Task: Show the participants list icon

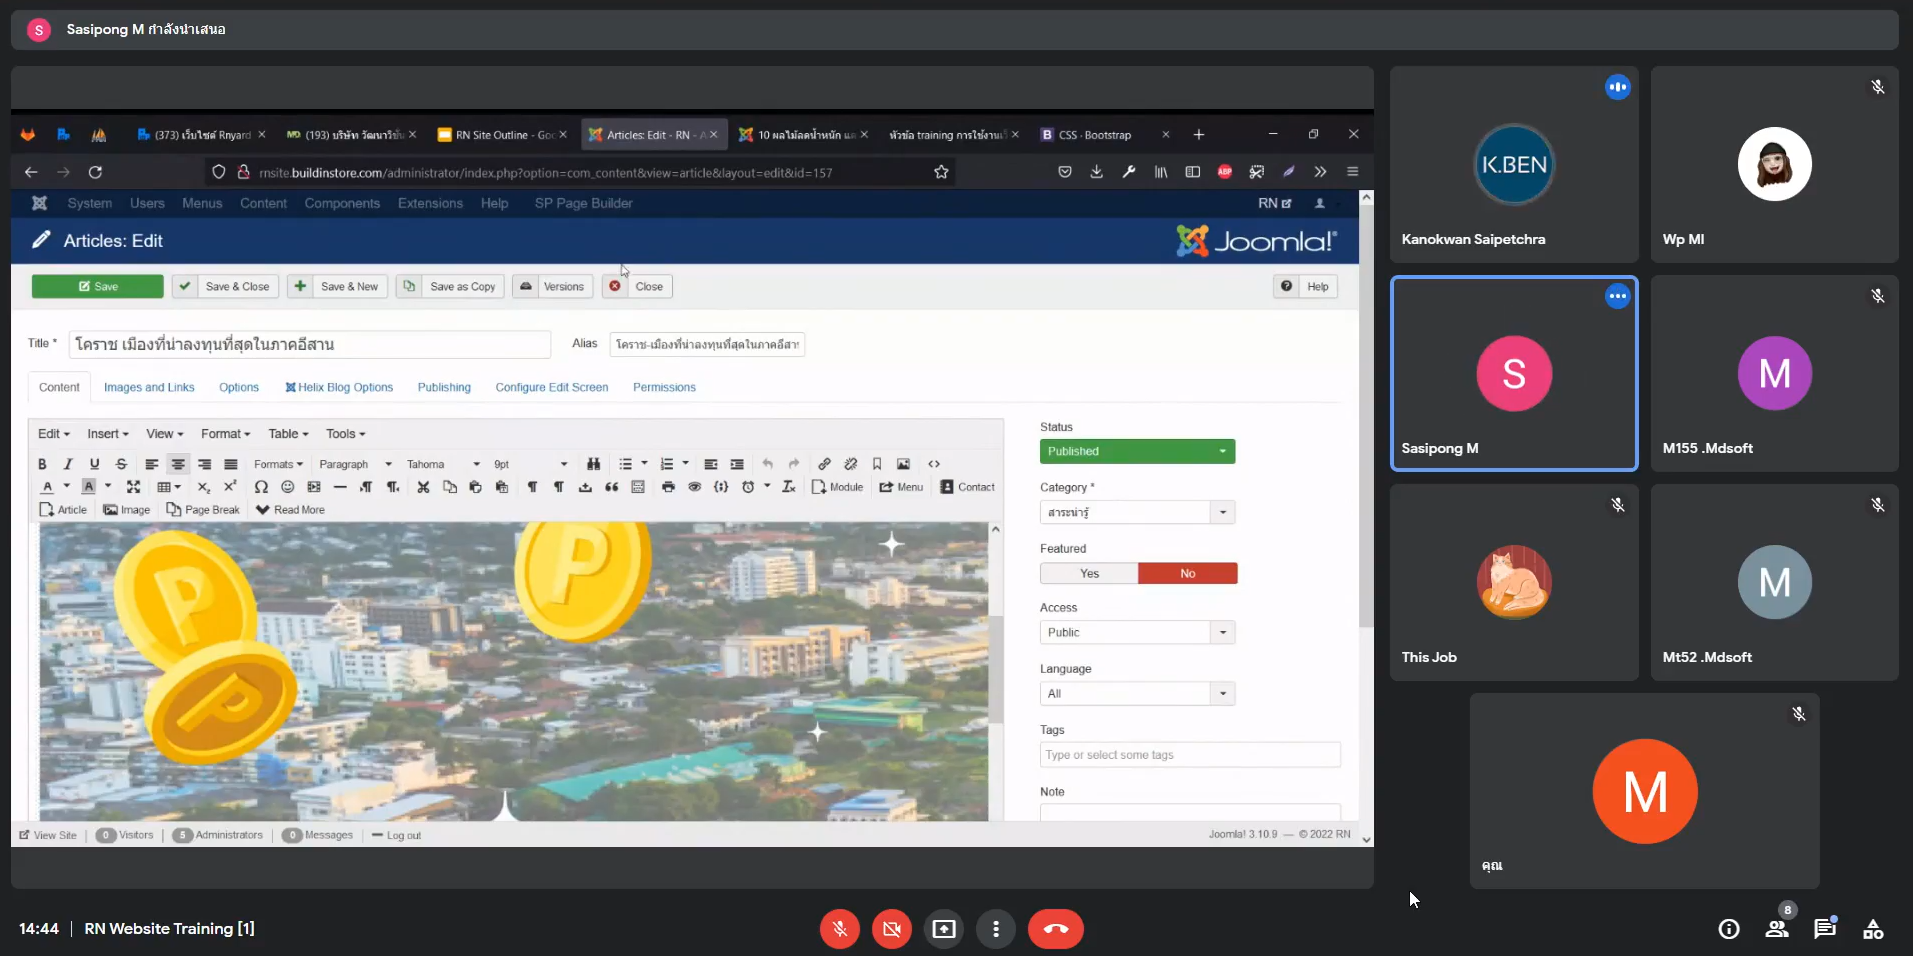Action: pyautogui.click(x=1777, y=928)
